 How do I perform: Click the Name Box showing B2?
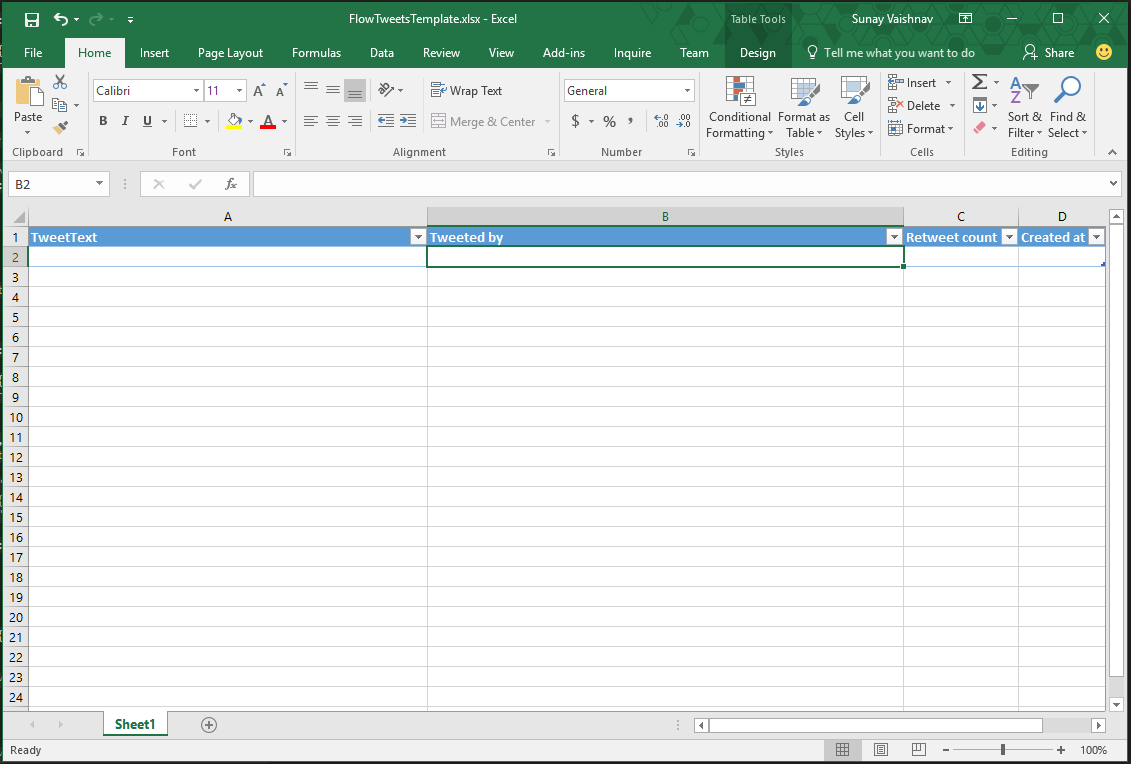tap(50, 184)
